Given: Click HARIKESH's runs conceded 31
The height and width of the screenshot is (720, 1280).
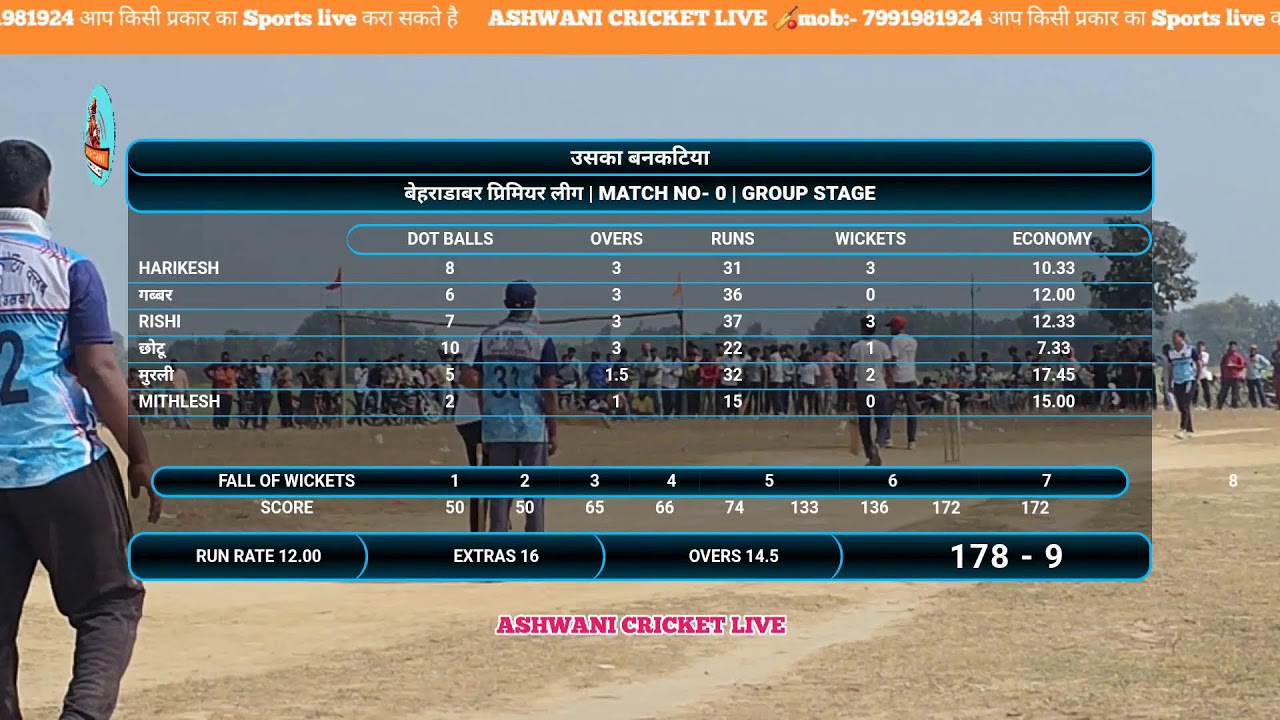Looking at the screenshot, I should (x=733, y=268).
